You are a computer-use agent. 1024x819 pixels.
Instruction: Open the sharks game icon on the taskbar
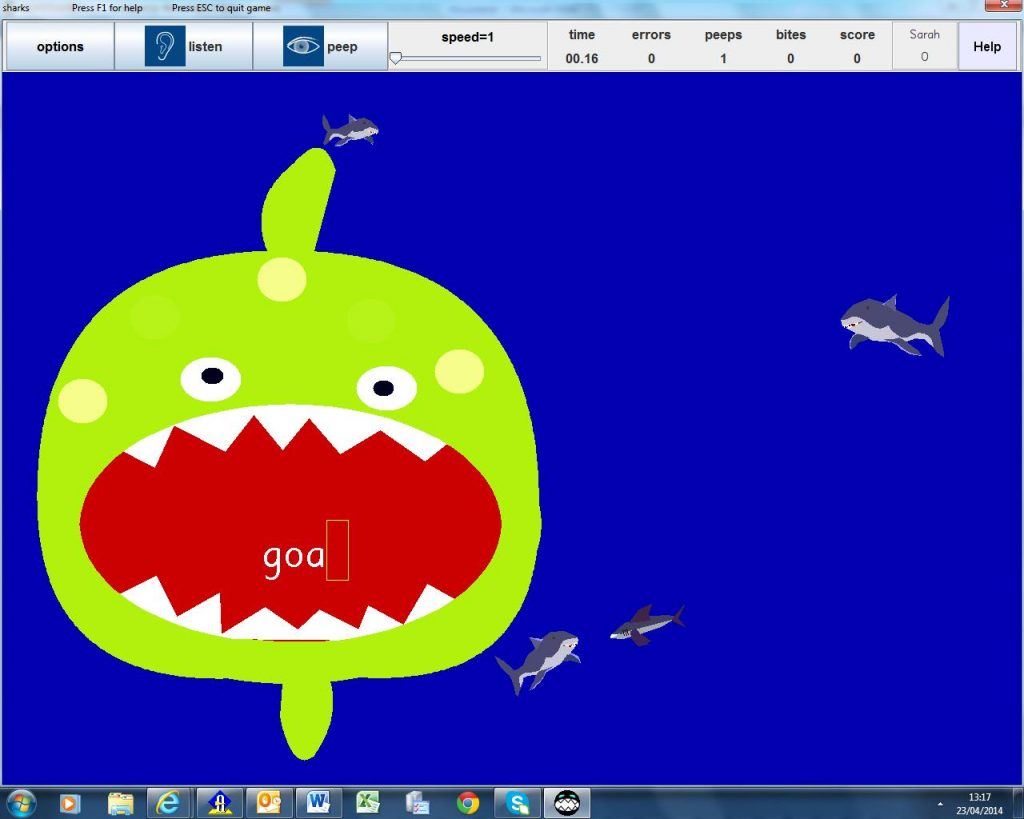pyautogui.click(x=566, y=802)
